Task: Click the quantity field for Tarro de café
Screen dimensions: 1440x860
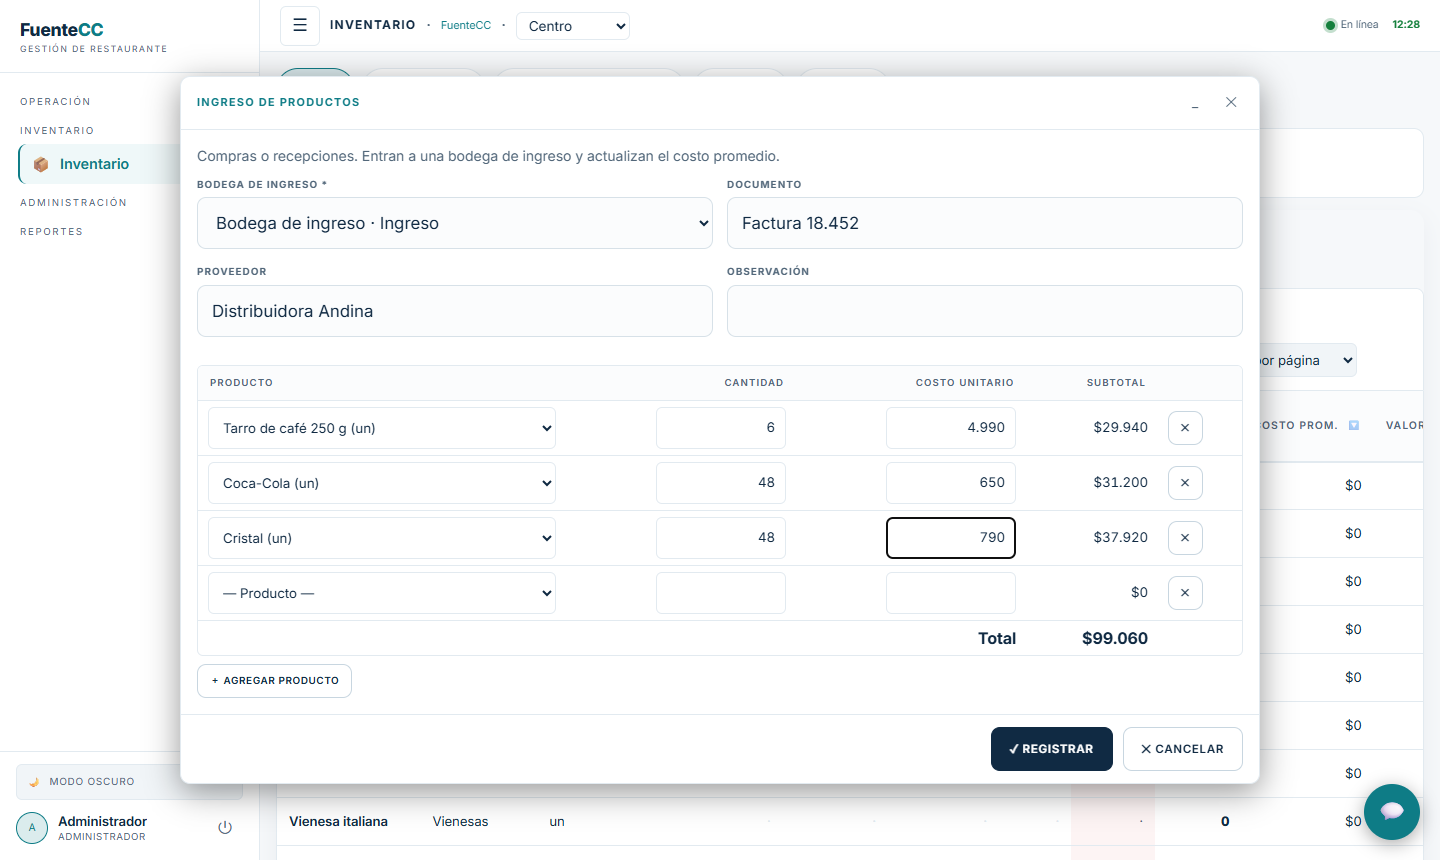Action: coord(721,428)
